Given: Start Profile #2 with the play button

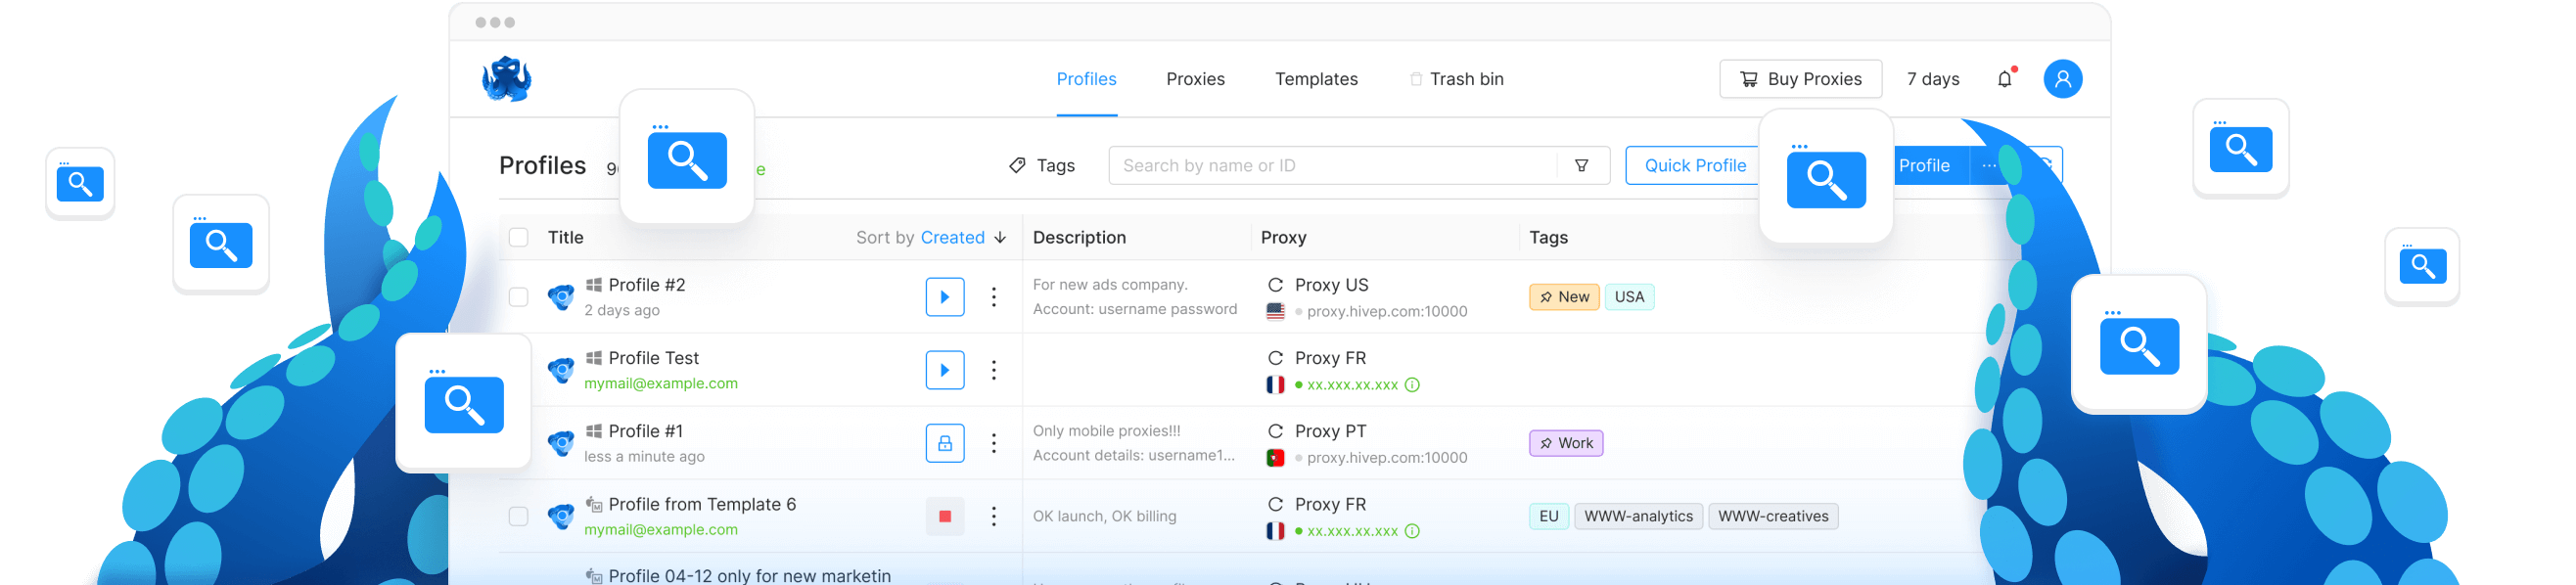Looking at the screenshot, I should click(x=944, y=297).
